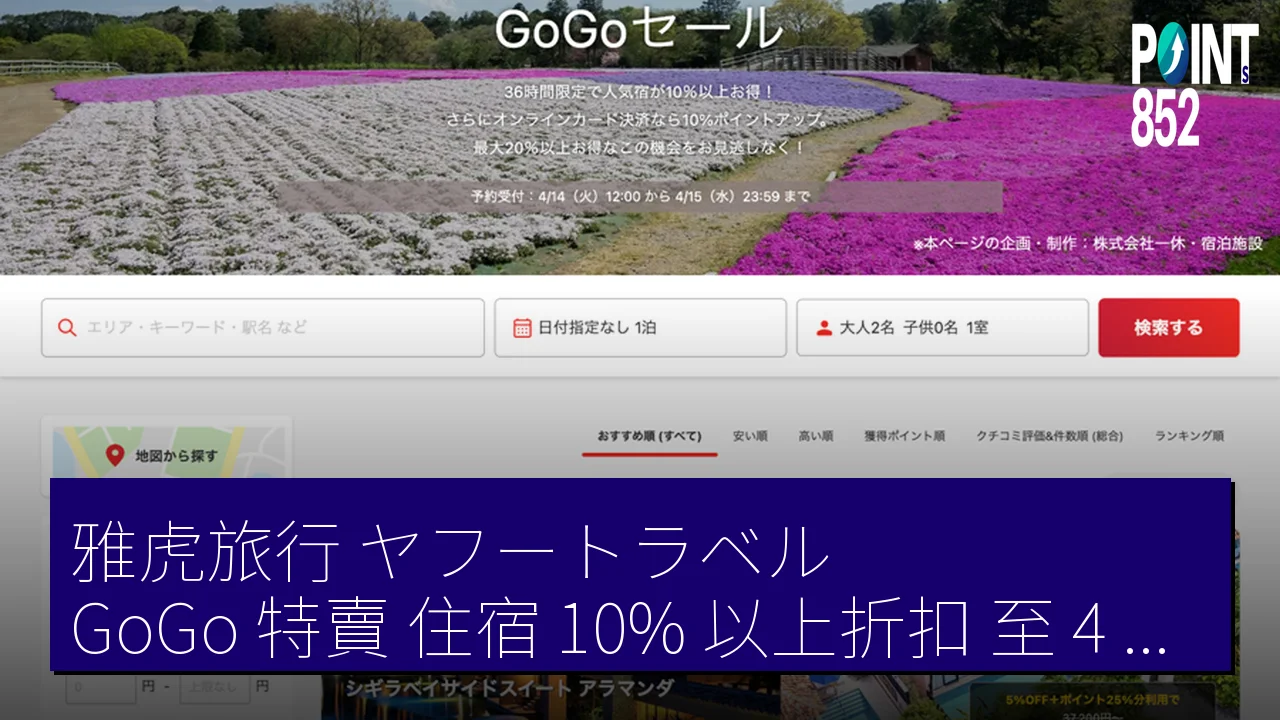Click the magnifier icon in the keyword field
1280x720 pixels.
point(67,328)
